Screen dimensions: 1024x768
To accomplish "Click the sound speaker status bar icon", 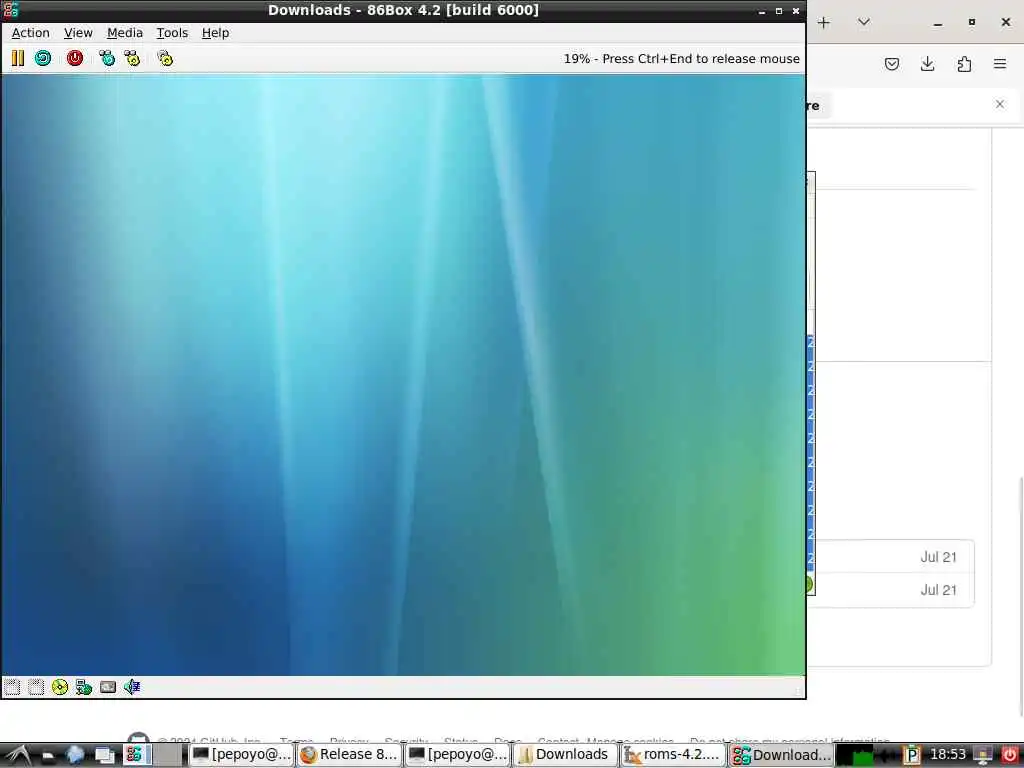I will click(132, 687).
